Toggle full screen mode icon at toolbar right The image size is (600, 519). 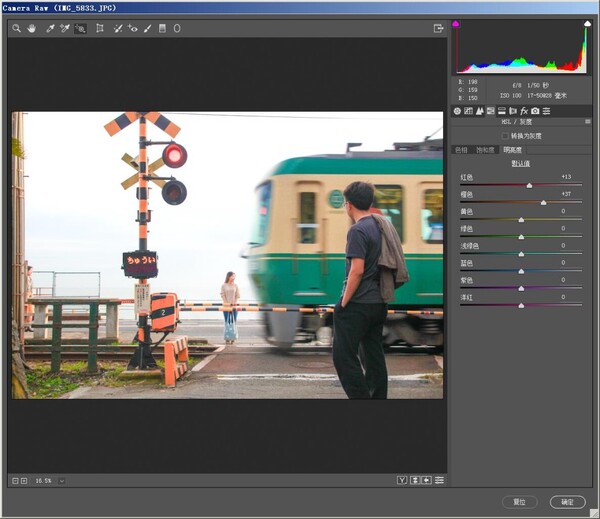coord(438,28)
